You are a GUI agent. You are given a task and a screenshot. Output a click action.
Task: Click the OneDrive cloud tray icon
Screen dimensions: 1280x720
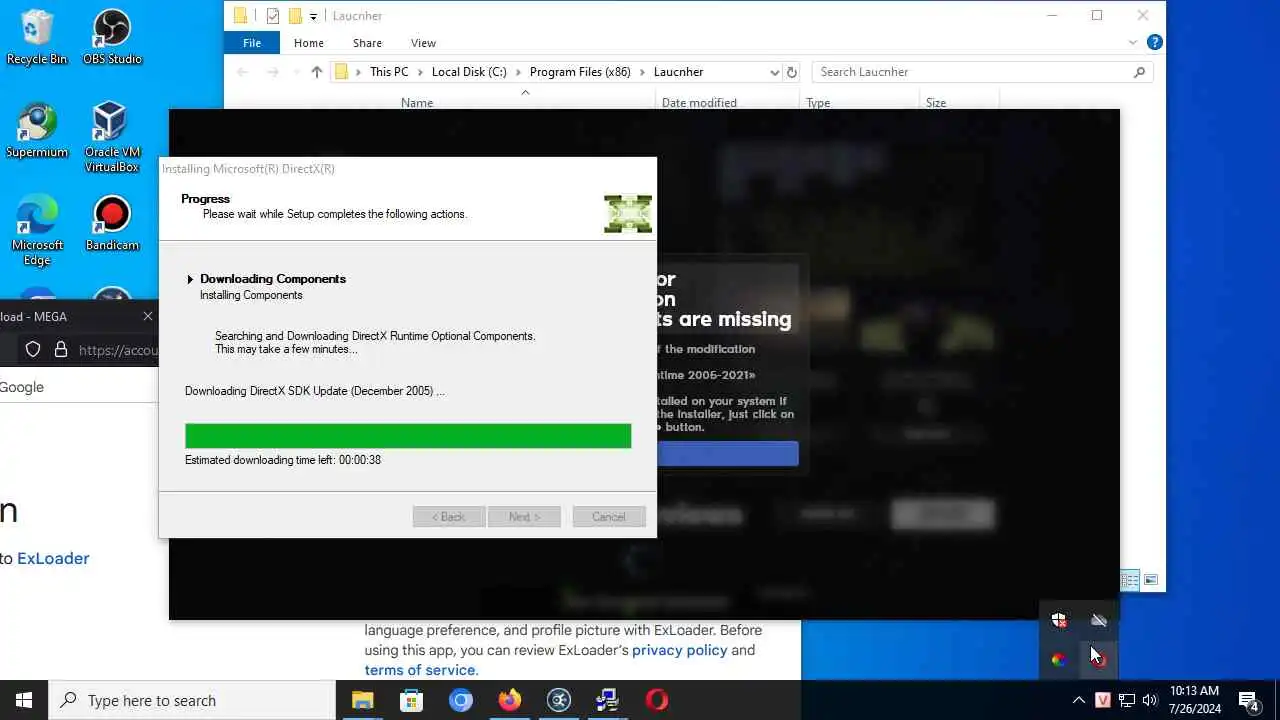pos(1098,621)
